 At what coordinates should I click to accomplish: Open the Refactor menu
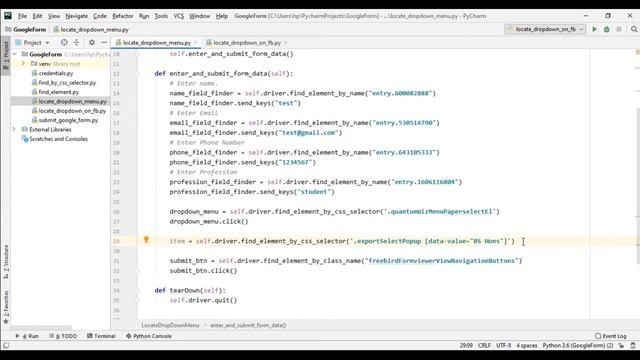click(x=122, y=16)
